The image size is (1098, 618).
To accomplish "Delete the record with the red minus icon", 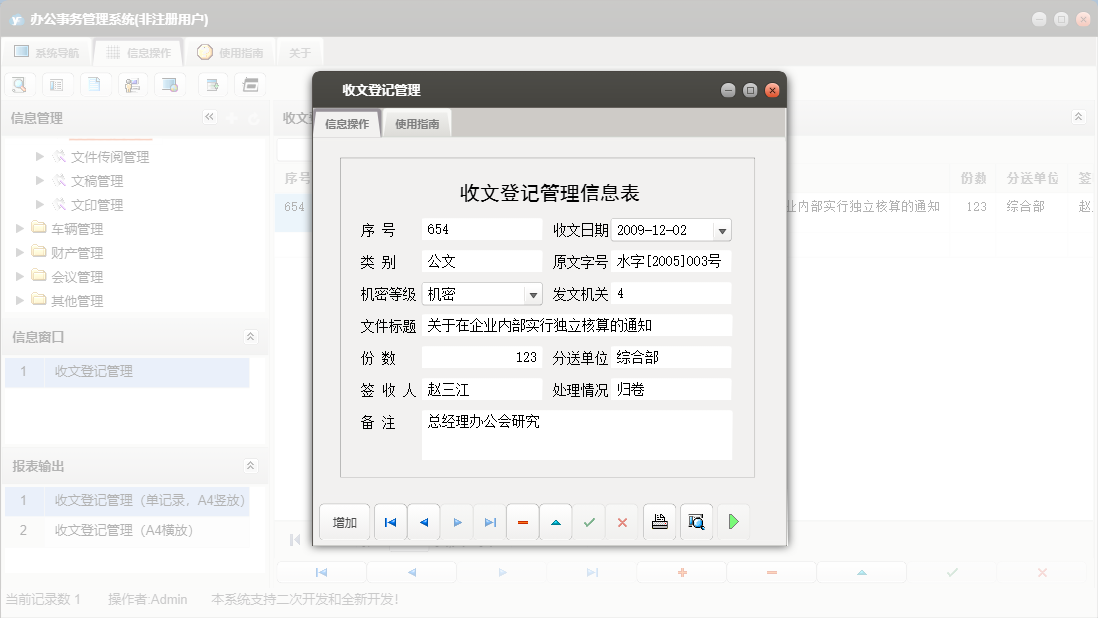I will coord(522,521).
